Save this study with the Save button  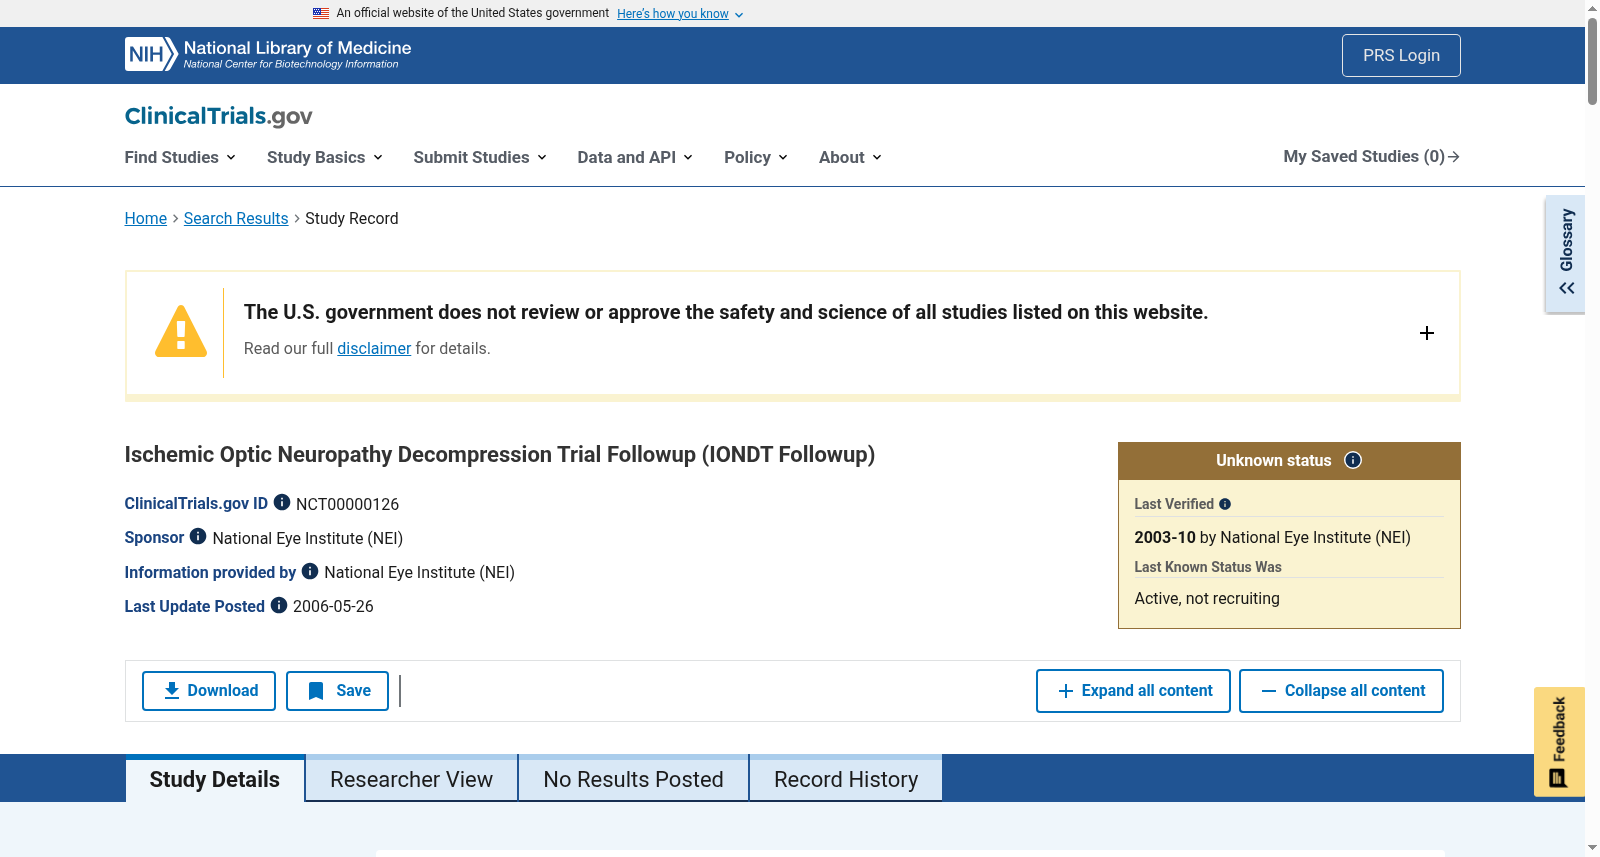tap(337, 691)
